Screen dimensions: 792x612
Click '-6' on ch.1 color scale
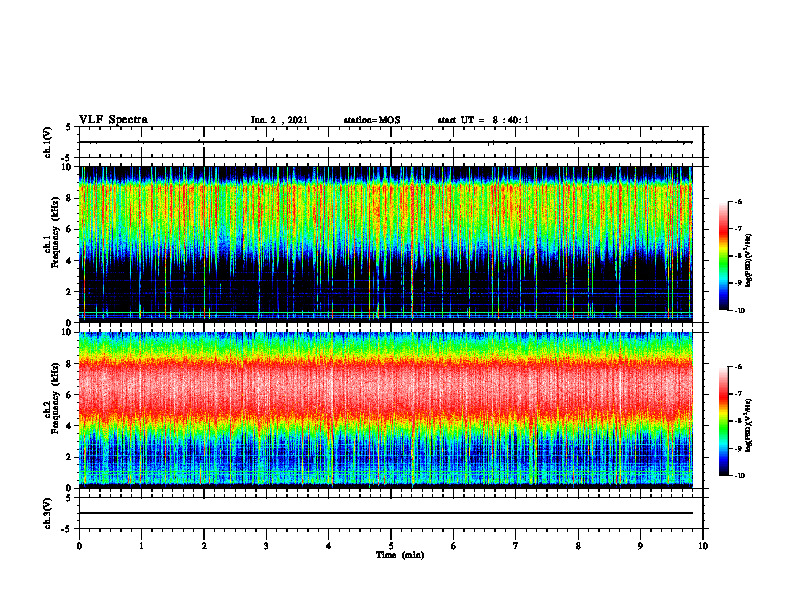point(738,202)
